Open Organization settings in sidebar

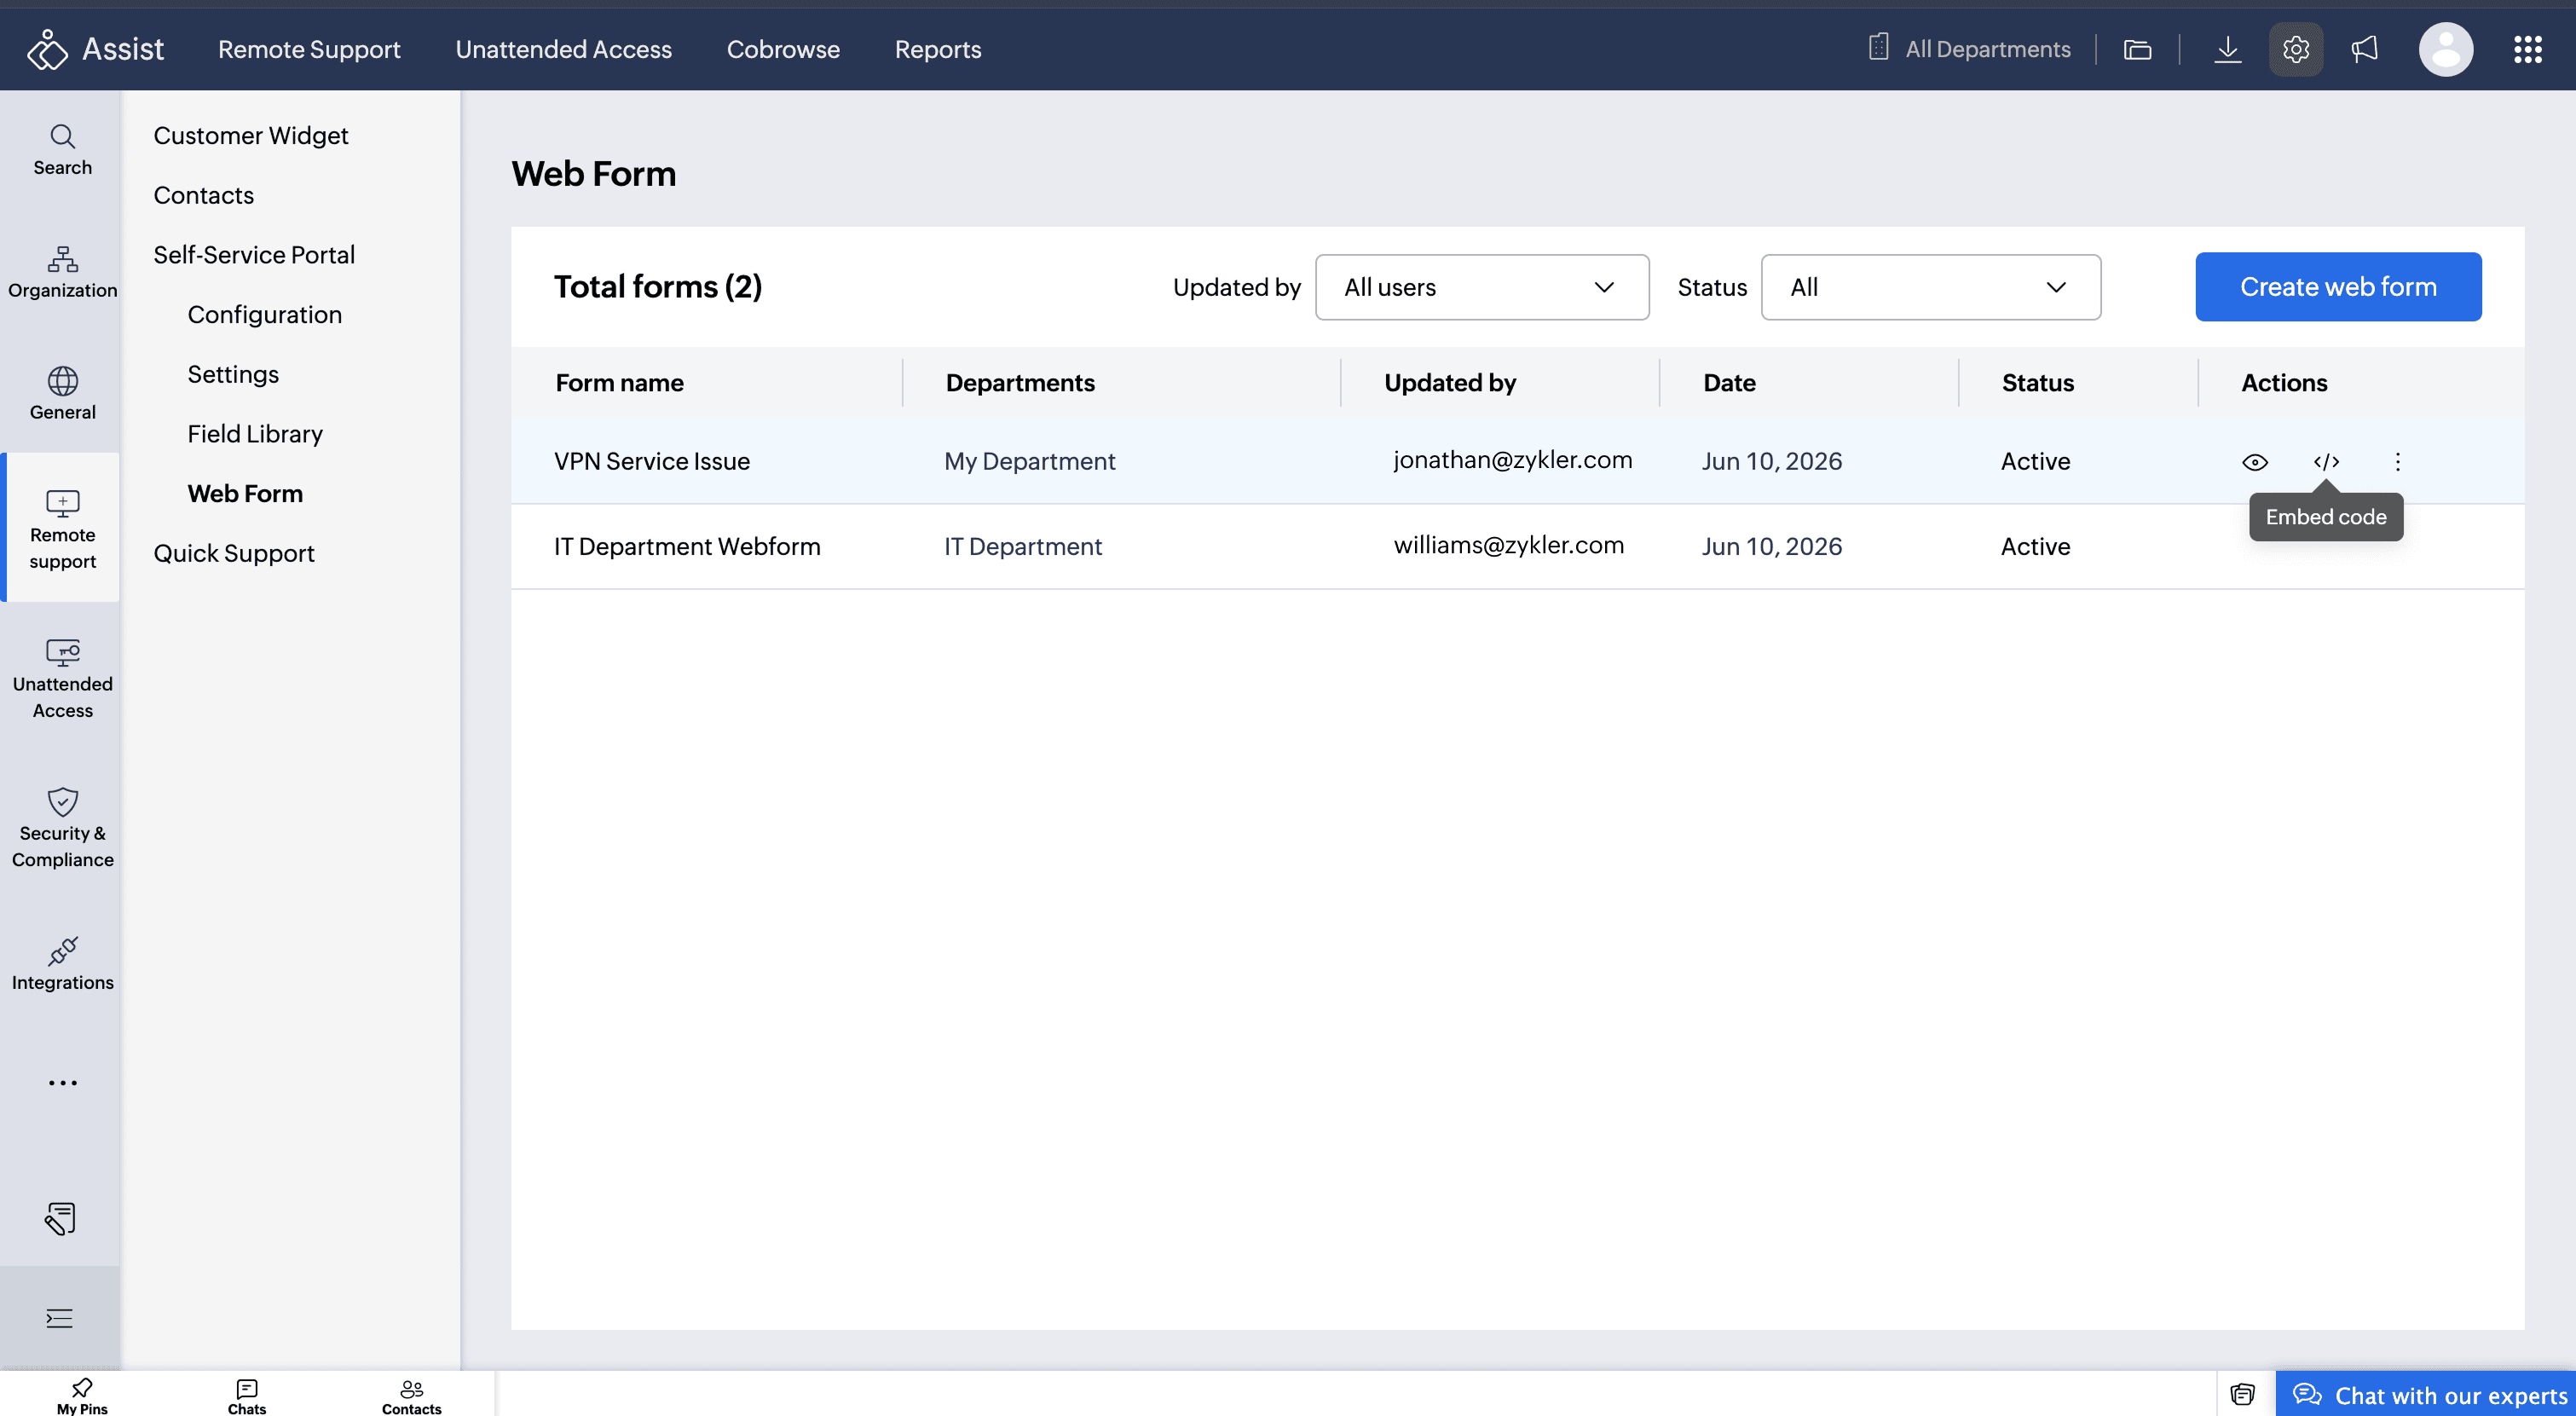(62, 272)
